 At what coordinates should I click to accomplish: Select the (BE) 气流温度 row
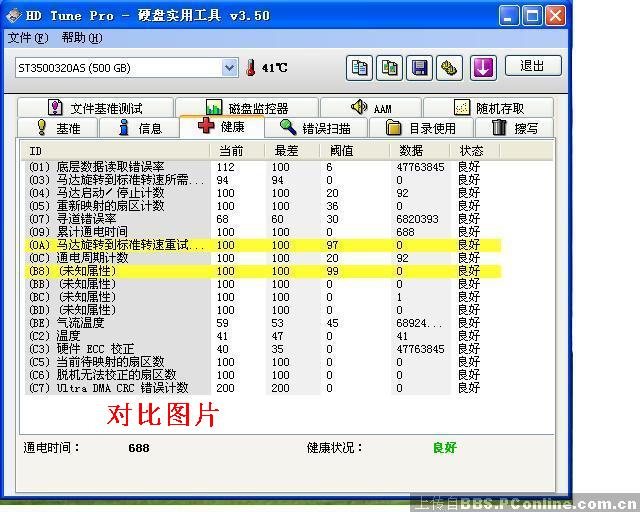pyautogui.click(x=262, y=323)
